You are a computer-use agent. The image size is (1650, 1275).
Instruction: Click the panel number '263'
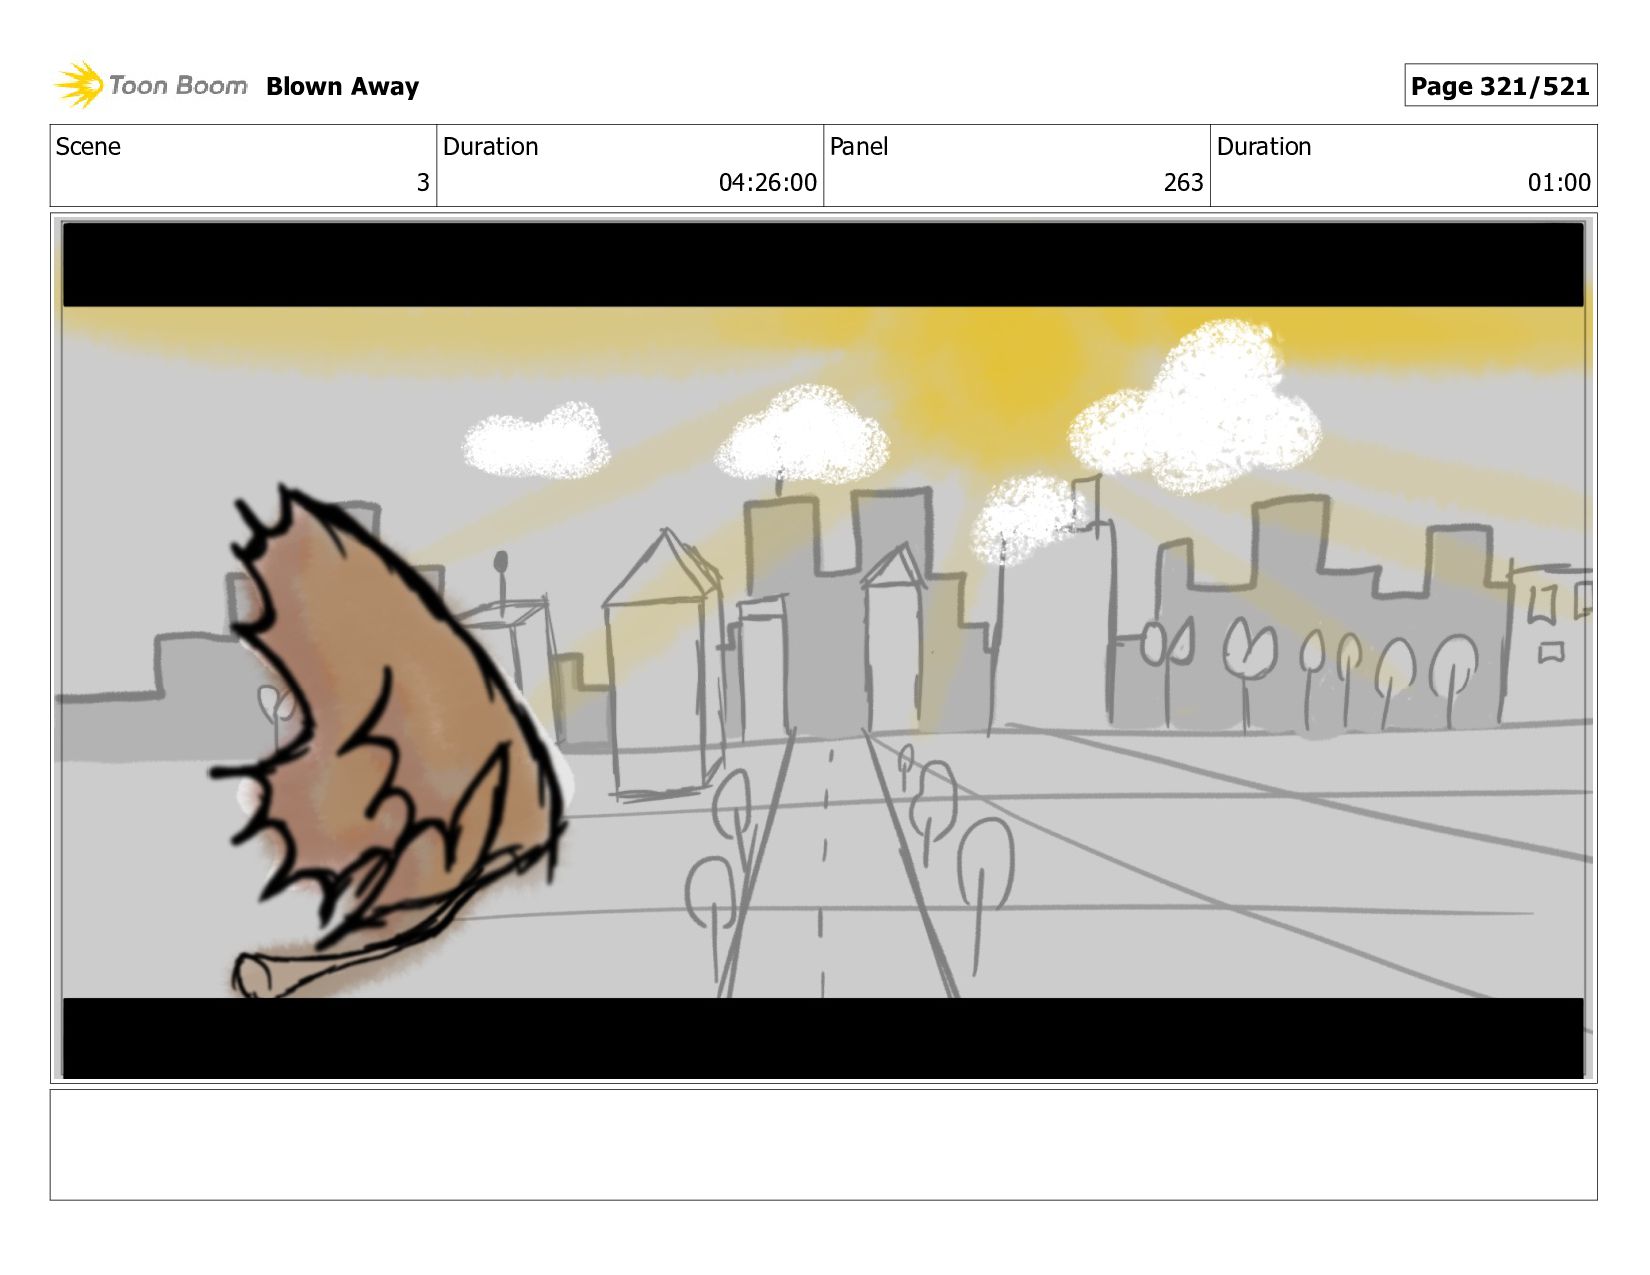pos(1183,183)
